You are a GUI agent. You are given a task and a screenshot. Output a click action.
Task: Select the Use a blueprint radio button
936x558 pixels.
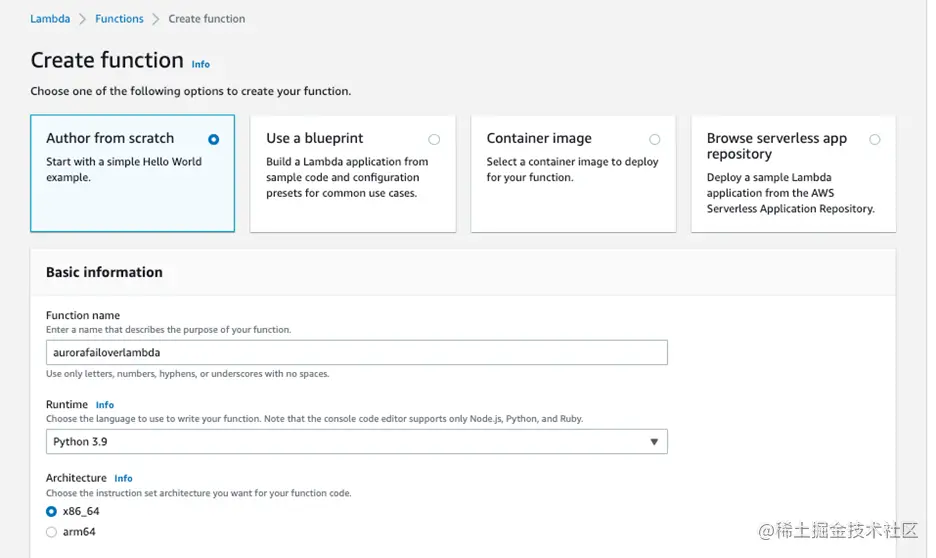pos(433,140)
